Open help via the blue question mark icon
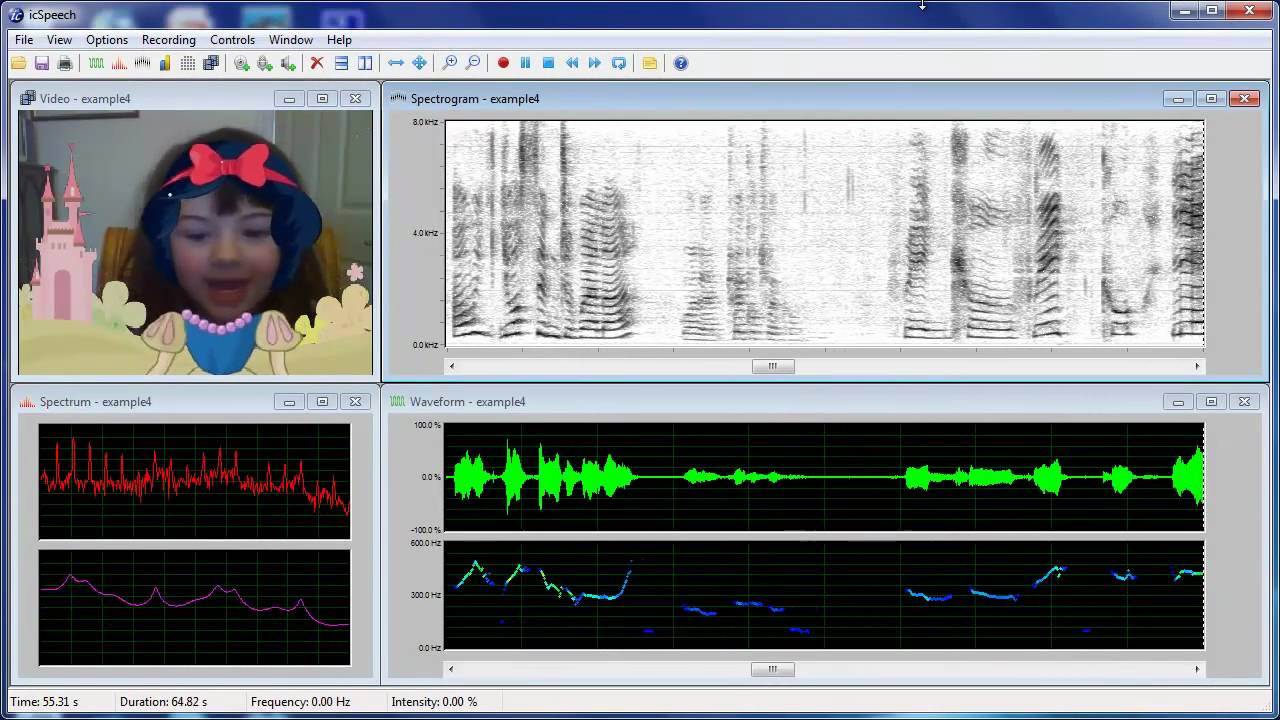 [x=681, y=63]
